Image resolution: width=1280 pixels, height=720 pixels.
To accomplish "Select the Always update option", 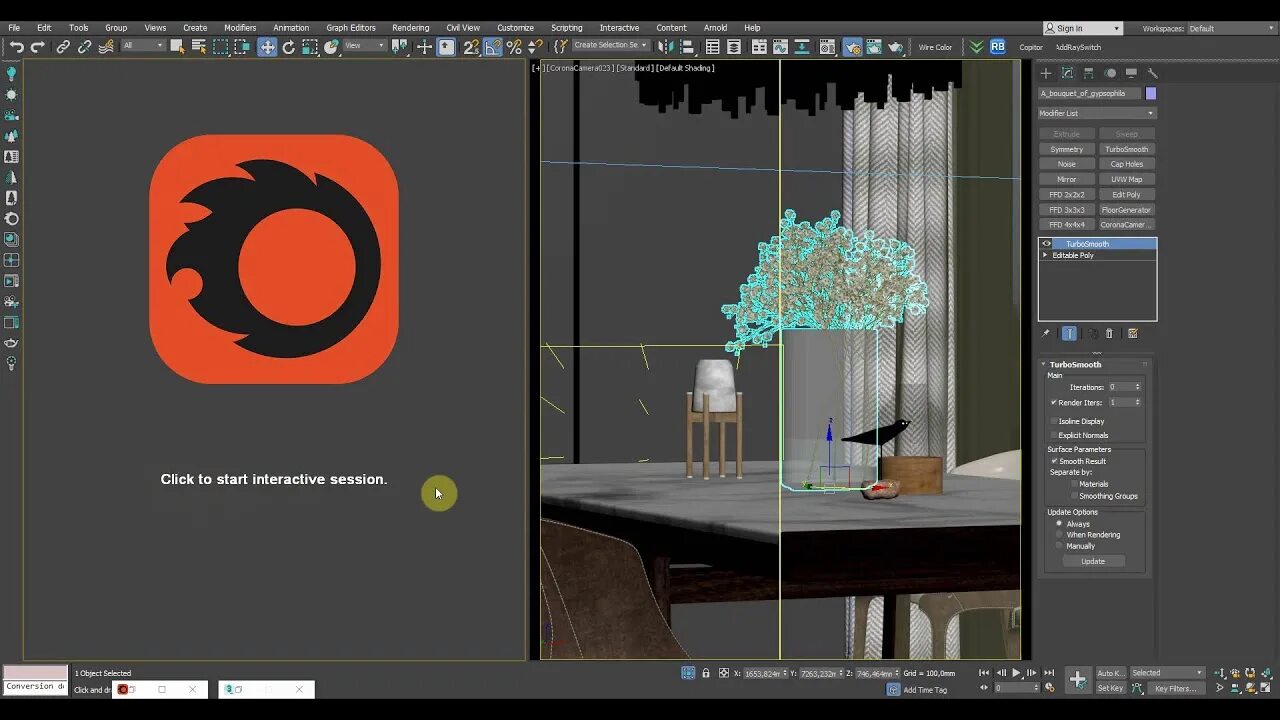I will (1059, 524).
